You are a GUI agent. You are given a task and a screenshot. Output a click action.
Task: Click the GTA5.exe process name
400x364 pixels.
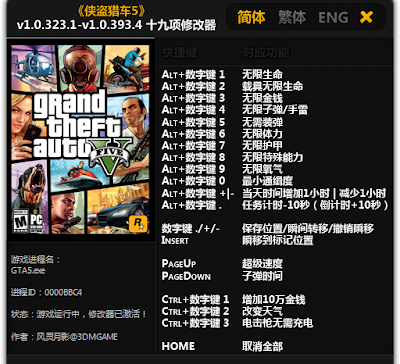pyautogui.click(x=28, y=270)
